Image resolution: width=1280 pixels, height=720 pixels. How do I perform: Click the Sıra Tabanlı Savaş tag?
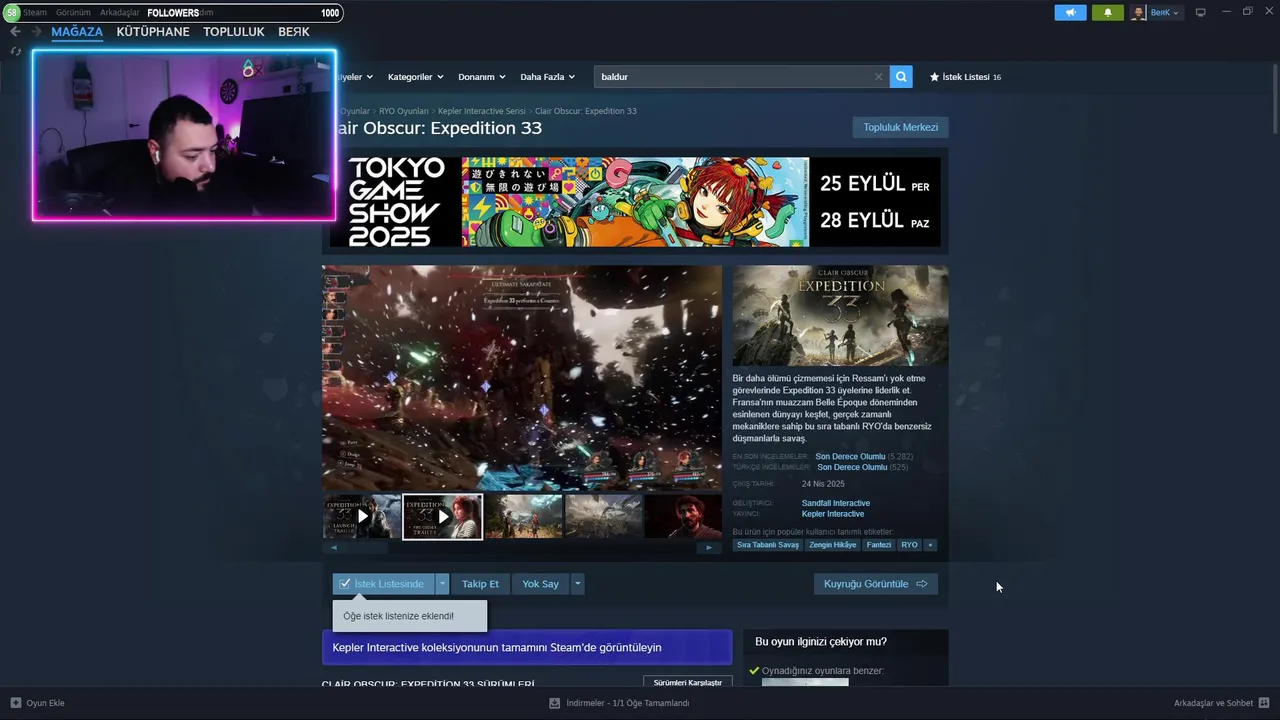click(768, 545)
